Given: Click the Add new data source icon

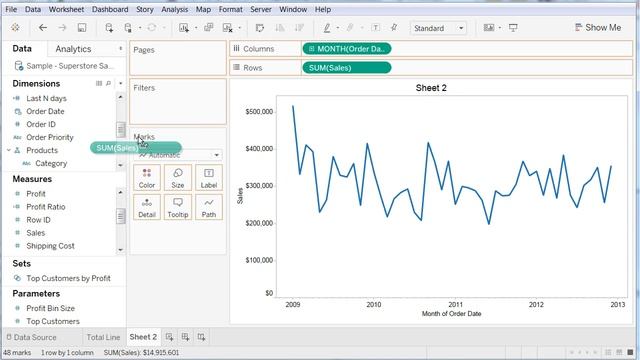Looking at the screenshot, I should pos(109,28).
